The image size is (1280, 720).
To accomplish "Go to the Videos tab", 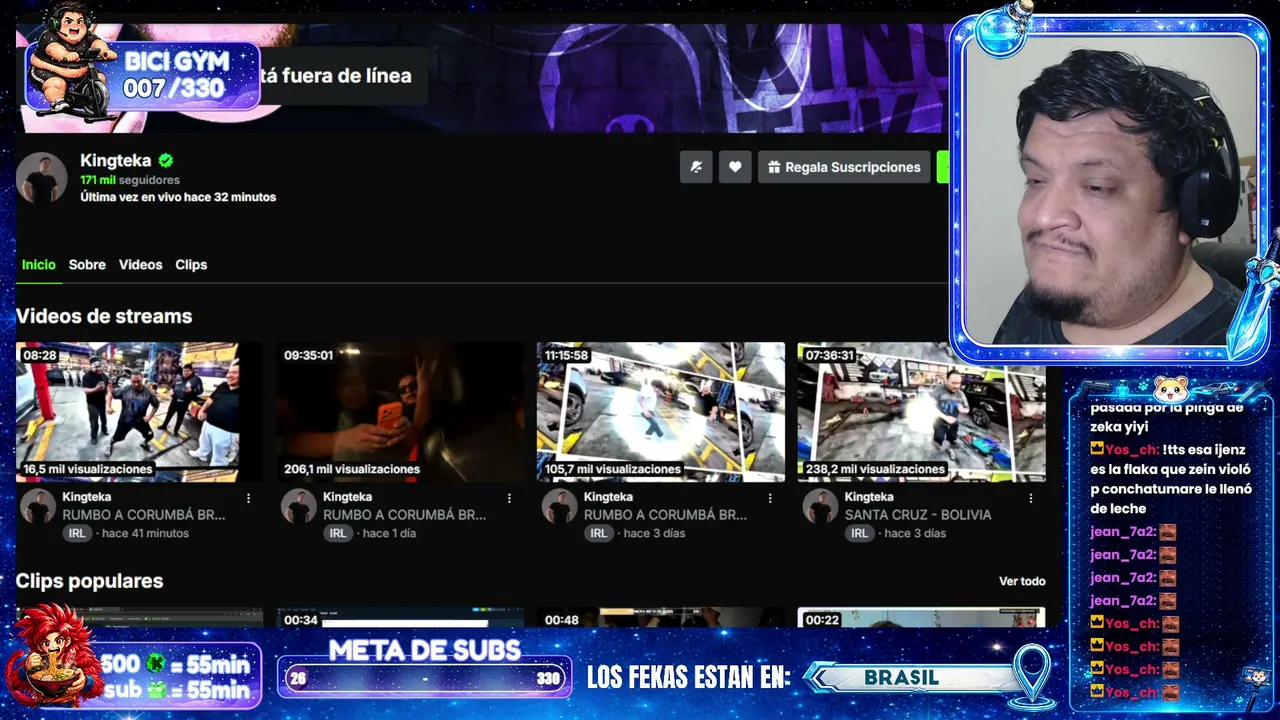I will pyautogui.click(x=140, y=265).
